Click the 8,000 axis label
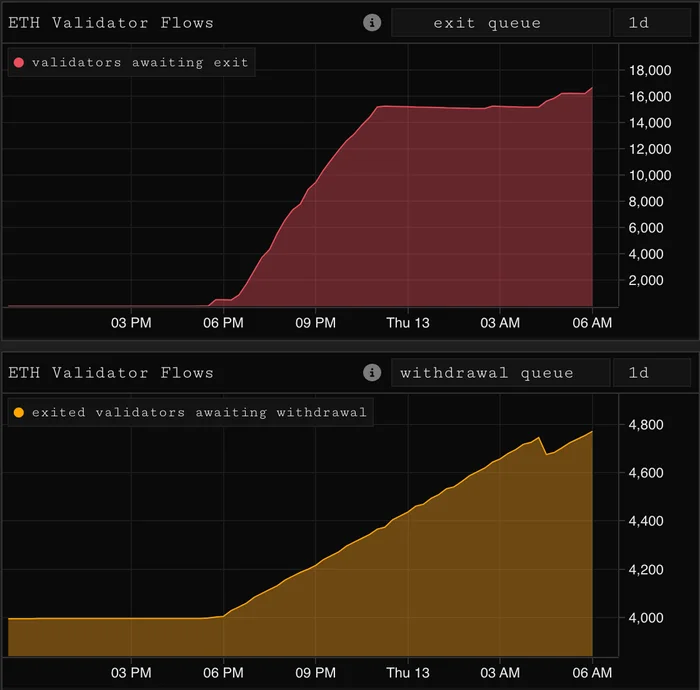Viewport: 700px width, 690px height. [x=646, y=201]
